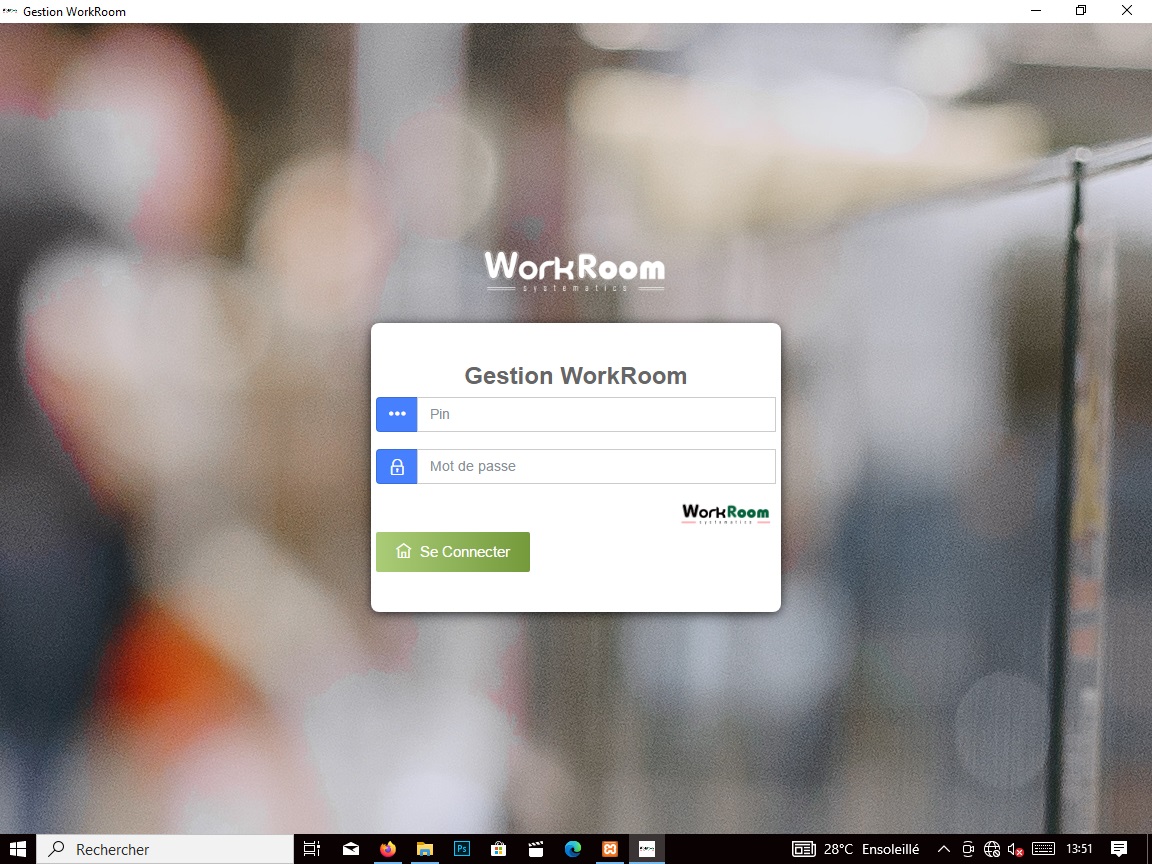Open XAMPP from the taskbar
The height and width of the screenshot is (864, 1152).
tap(609, 849)
